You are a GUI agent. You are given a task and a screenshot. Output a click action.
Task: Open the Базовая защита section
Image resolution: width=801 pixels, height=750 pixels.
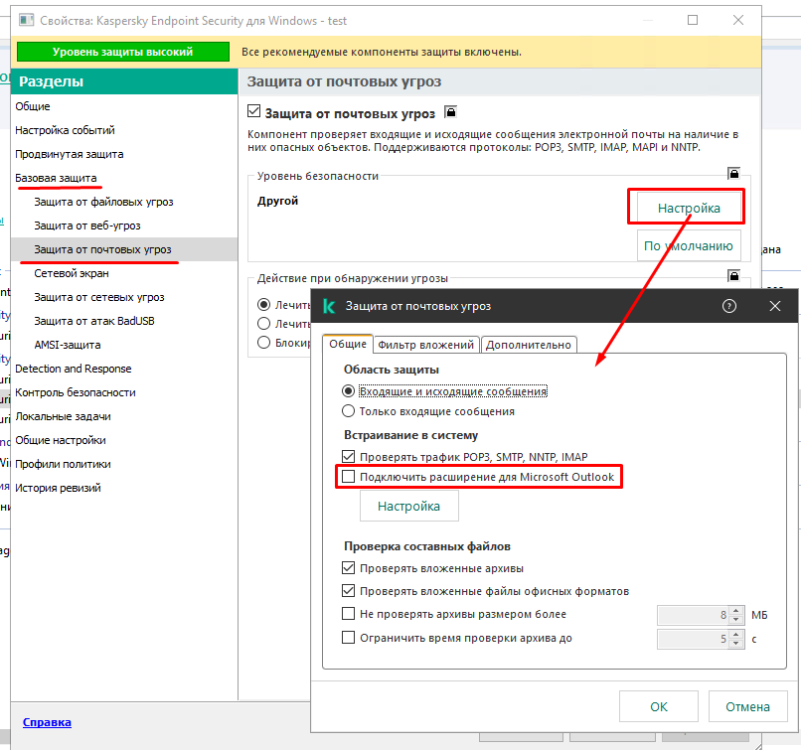click(x=56, y=178)
